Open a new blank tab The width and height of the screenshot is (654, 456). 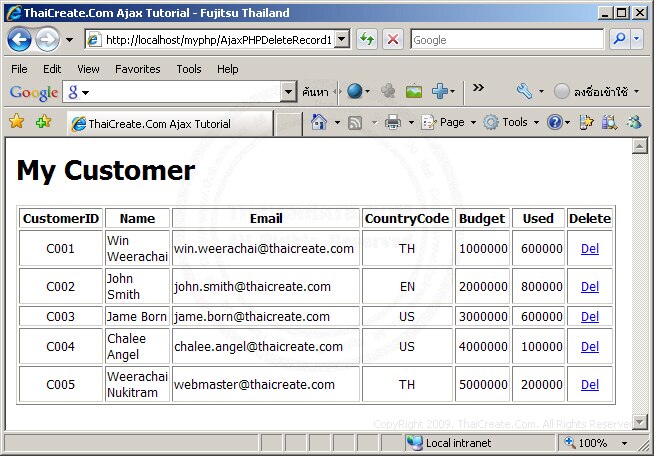point(288,124)
